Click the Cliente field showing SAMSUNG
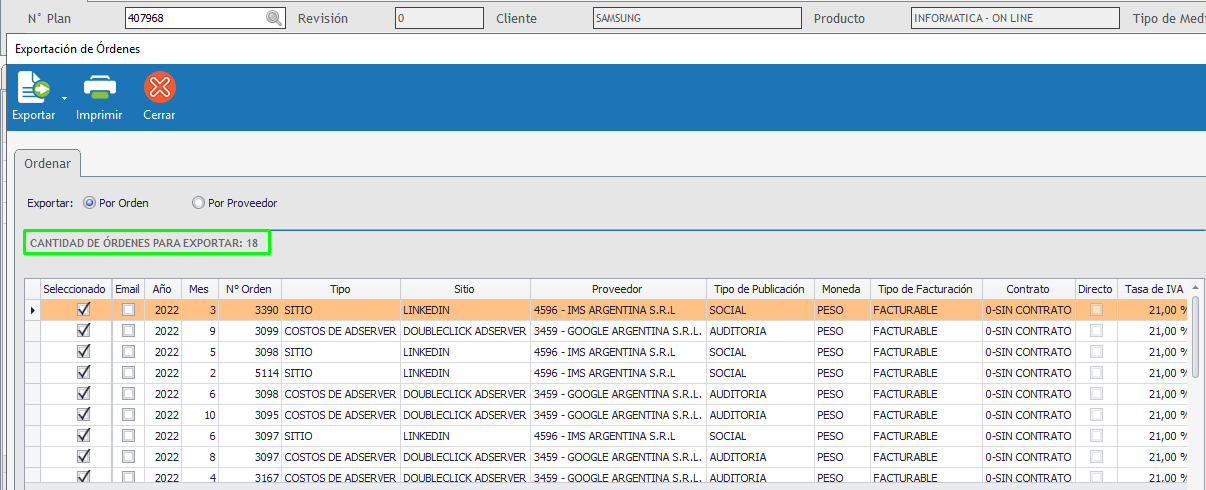This screenshot has width=1206, height=490. (696, 19)
